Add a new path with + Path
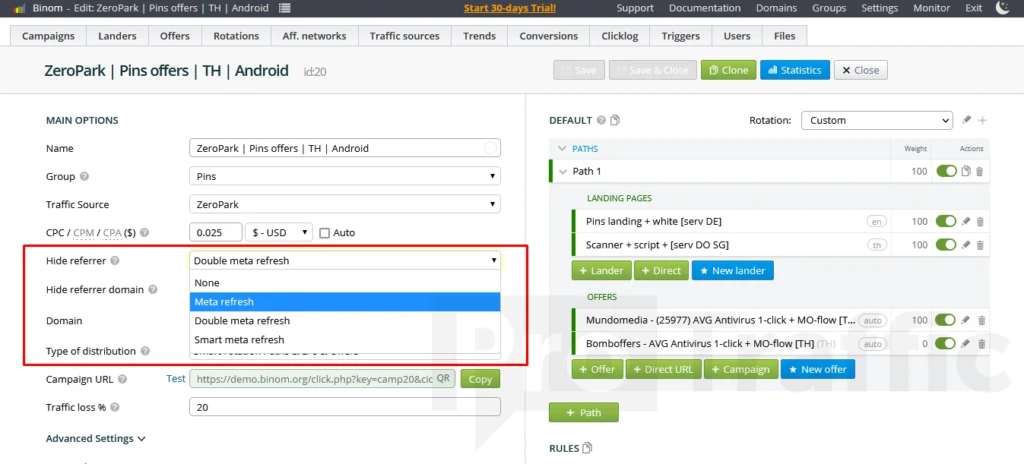Image resolution: width=1024 pixels, height=464 pixels. point(584,412)
